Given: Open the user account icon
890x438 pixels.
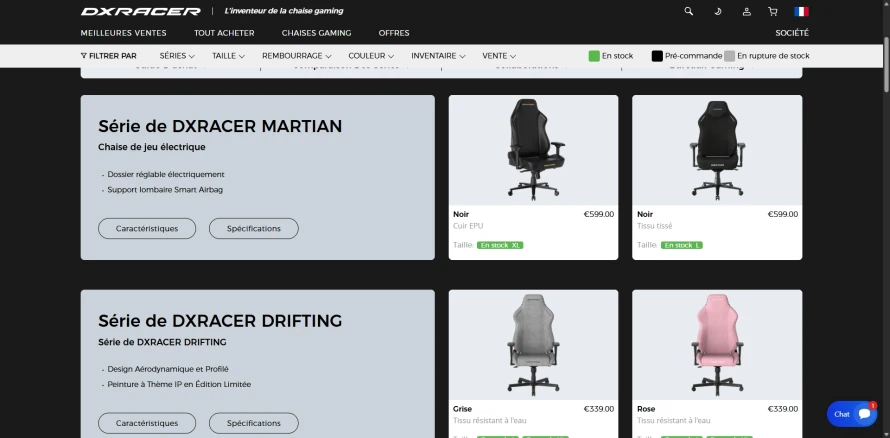Looking at the screenshot, I should (x=746, y=11).
